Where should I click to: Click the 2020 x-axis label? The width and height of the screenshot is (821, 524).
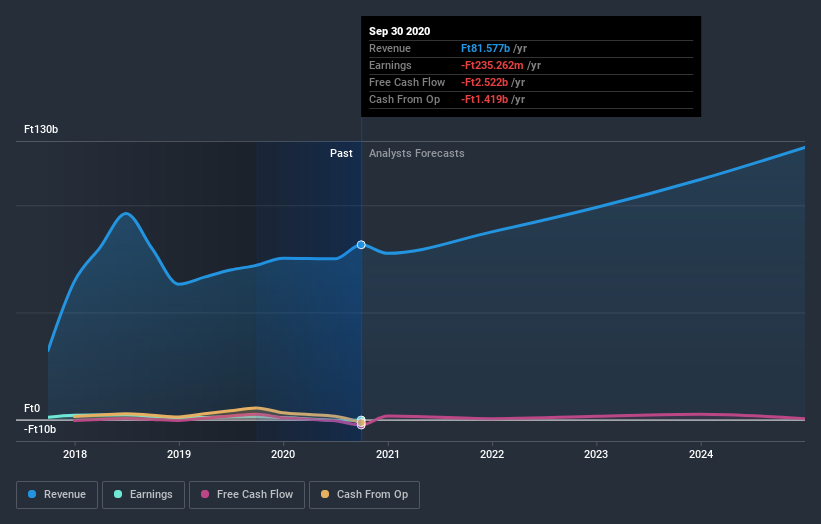coord(283,454)
